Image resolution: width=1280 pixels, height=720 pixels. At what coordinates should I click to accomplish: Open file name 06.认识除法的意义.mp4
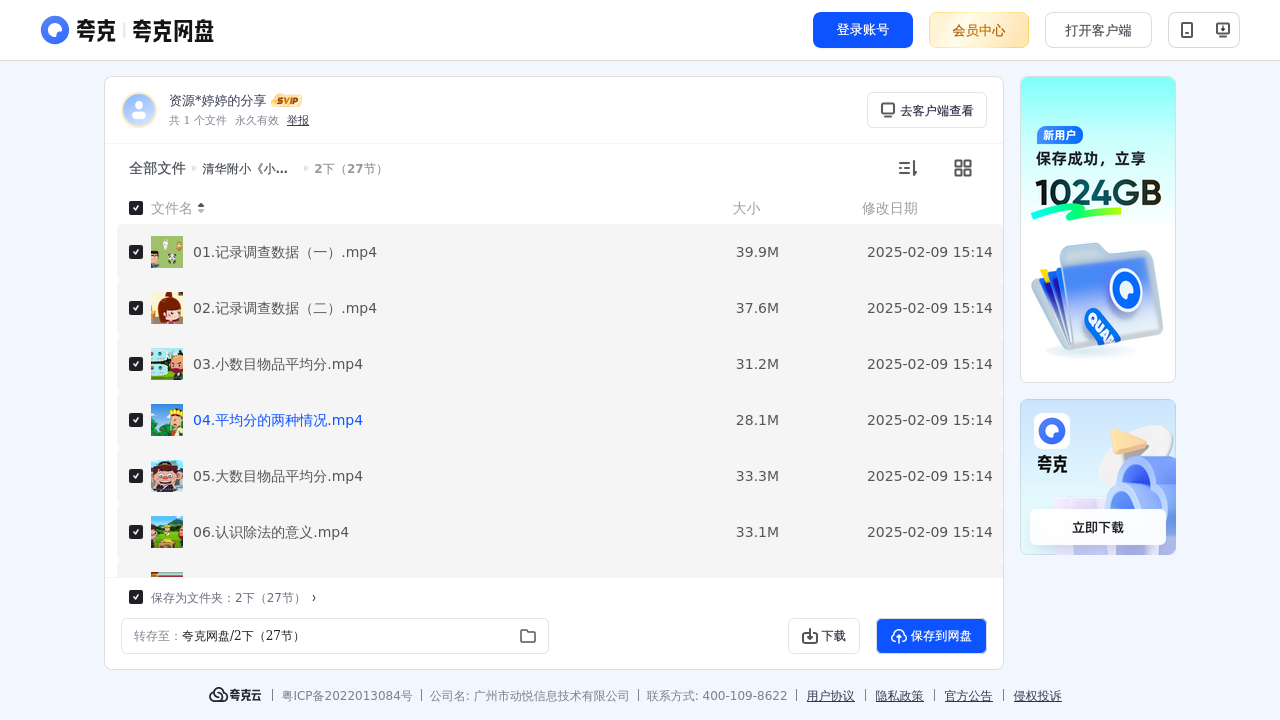(x=271, y=532)
